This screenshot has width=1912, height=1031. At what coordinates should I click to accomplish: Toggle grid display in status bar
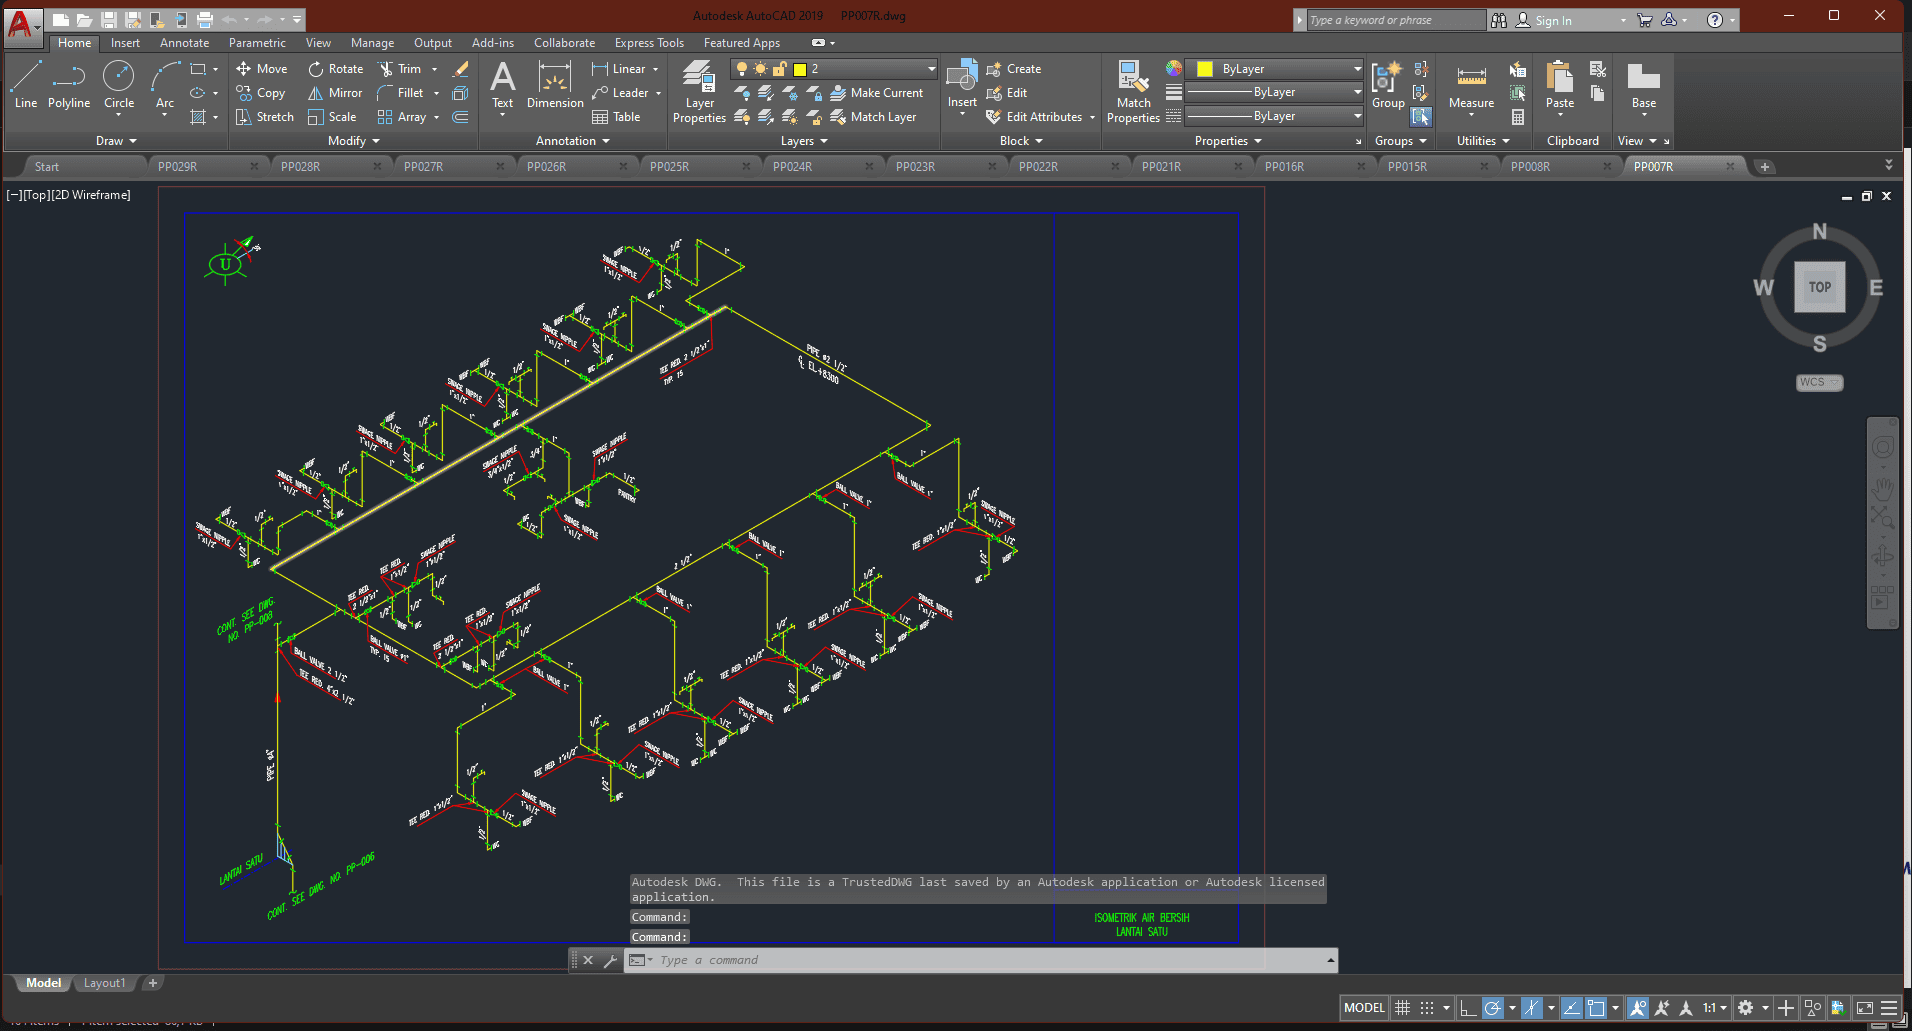click(x=1403, y=1008)
